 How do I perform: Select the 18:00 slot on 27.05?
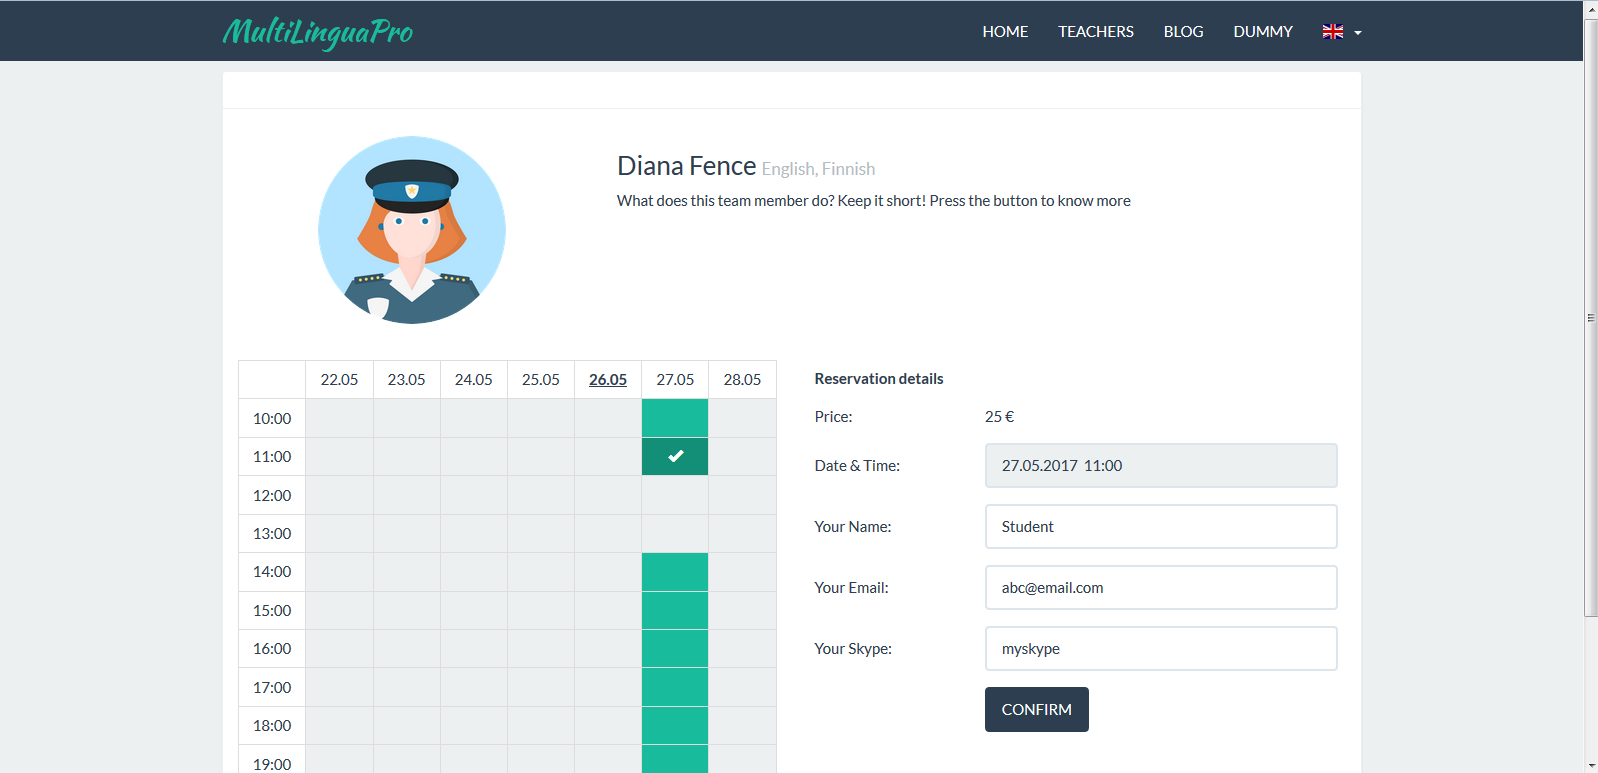pos(675,726)
